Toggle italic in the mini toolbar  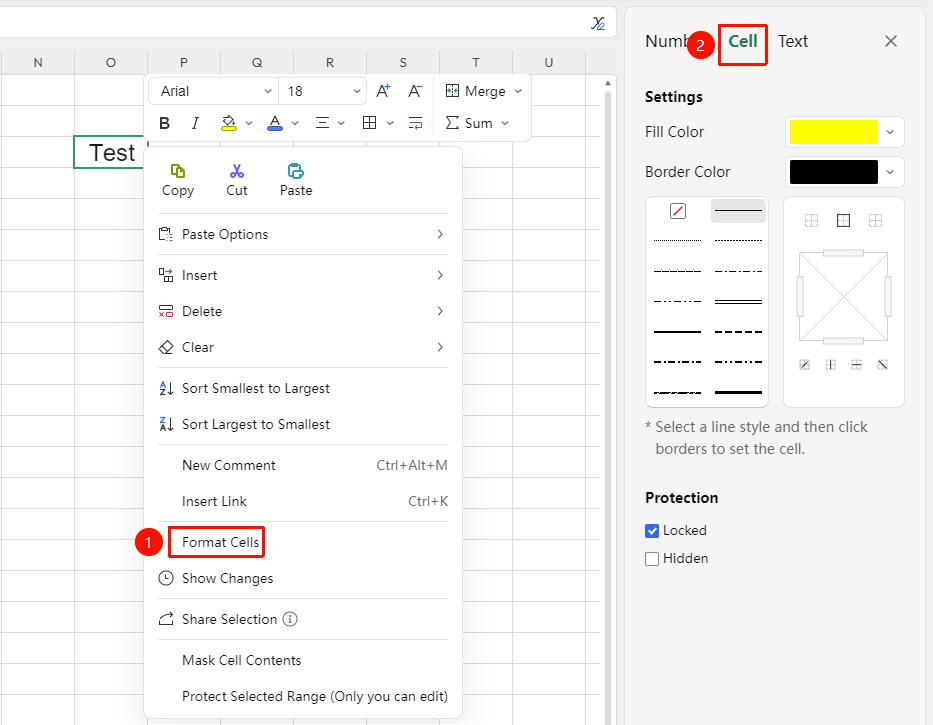click(x=195, y=123)
